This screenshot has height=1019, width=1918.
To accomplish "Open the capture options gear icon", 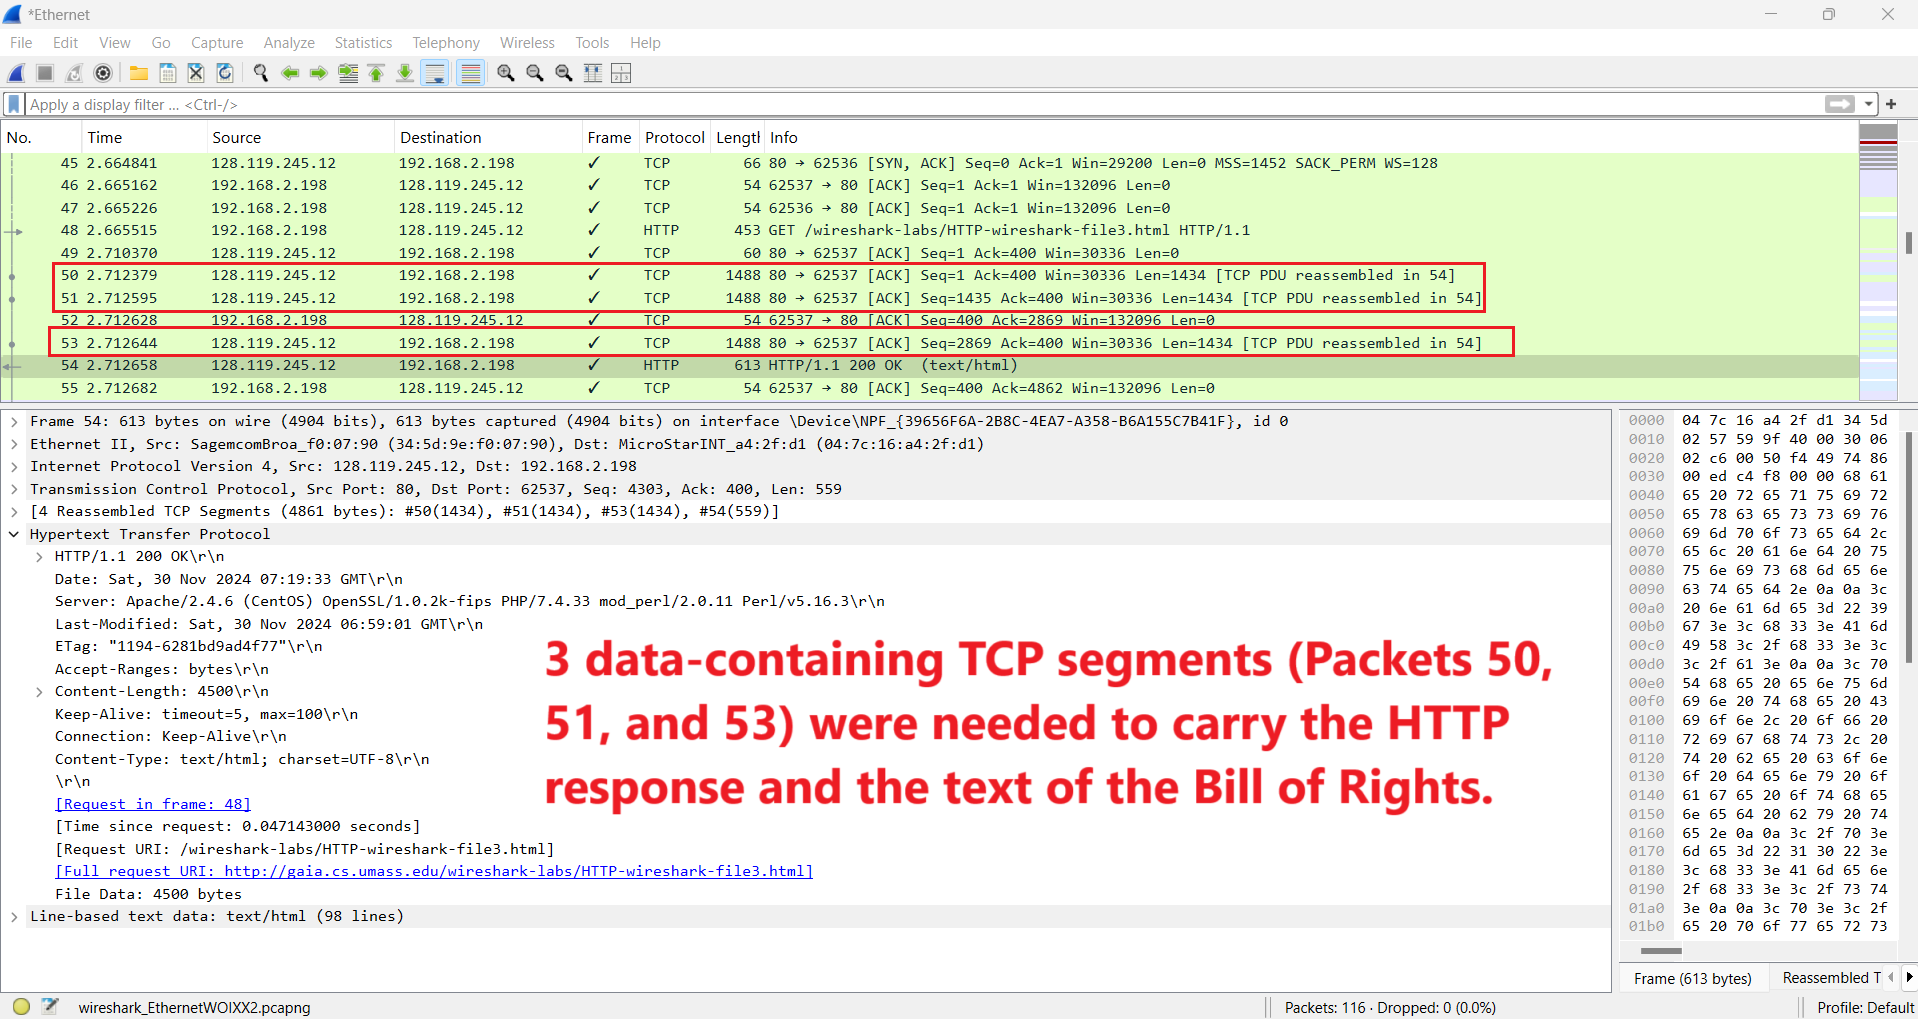I will coord(103,73).
